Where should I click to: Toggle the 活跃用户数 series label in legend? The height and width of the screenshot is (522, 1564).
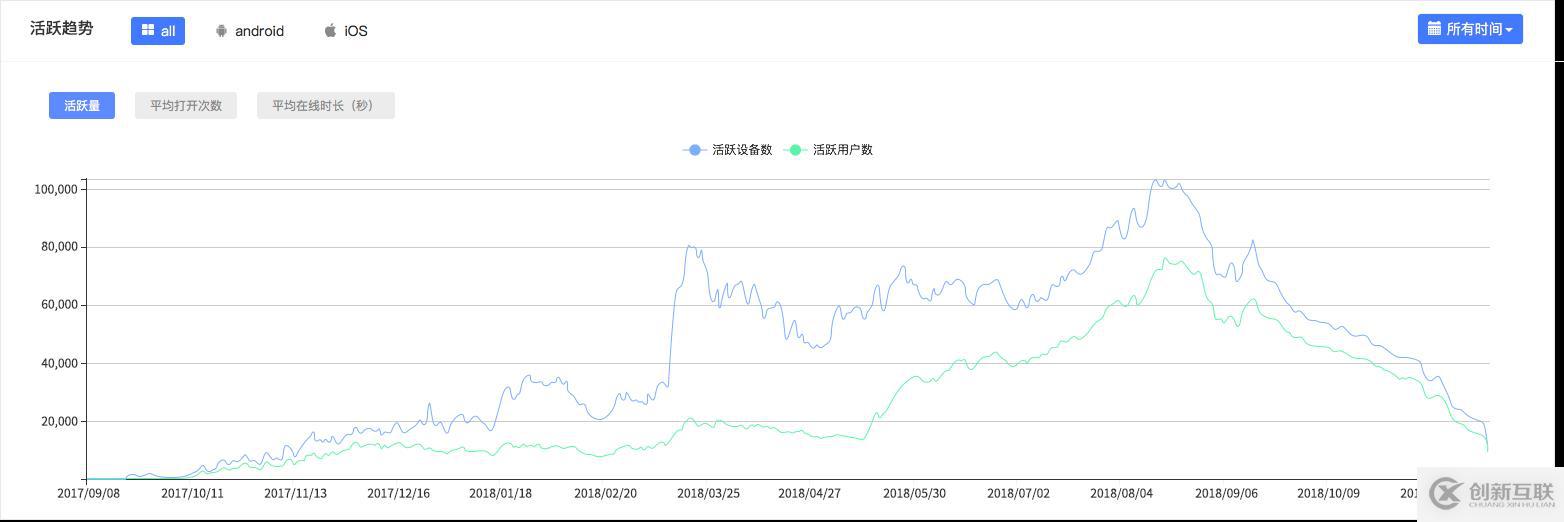[843, 150]
